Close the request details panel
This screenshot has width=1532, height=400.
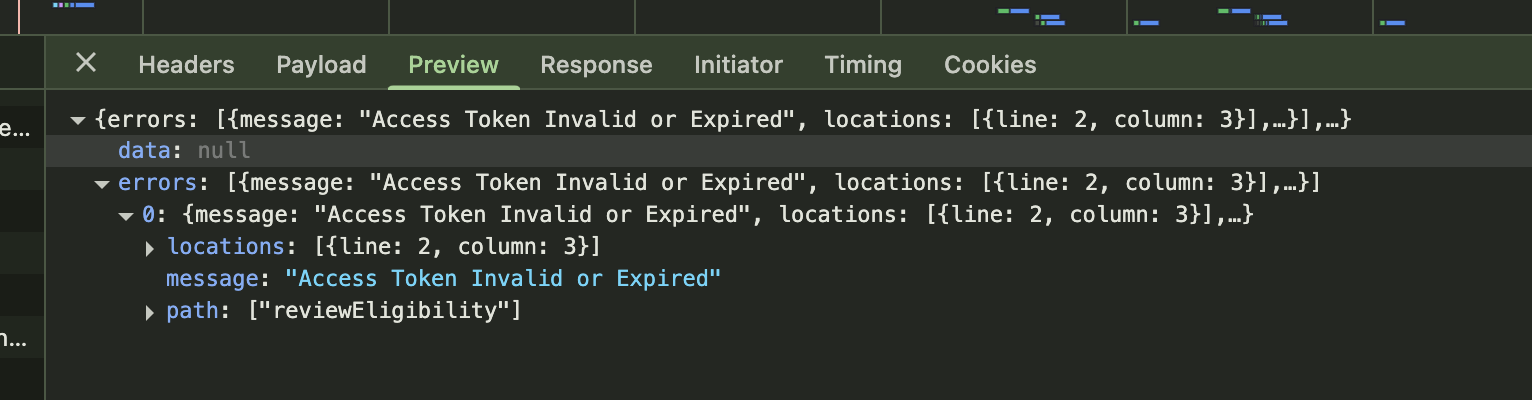[x=86, y=63]
